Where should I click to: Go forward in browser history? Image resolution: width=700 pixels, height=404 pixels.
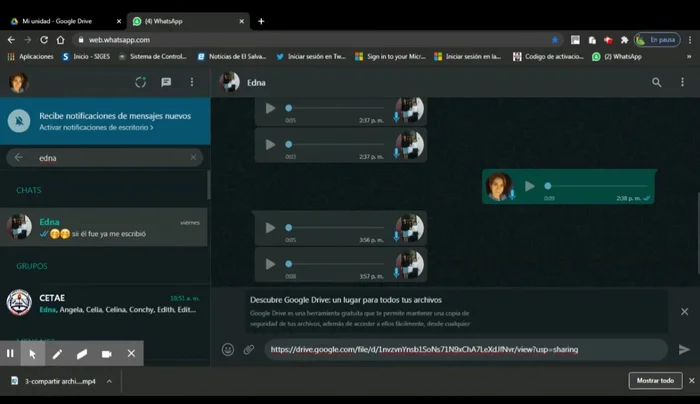(28, 40)
